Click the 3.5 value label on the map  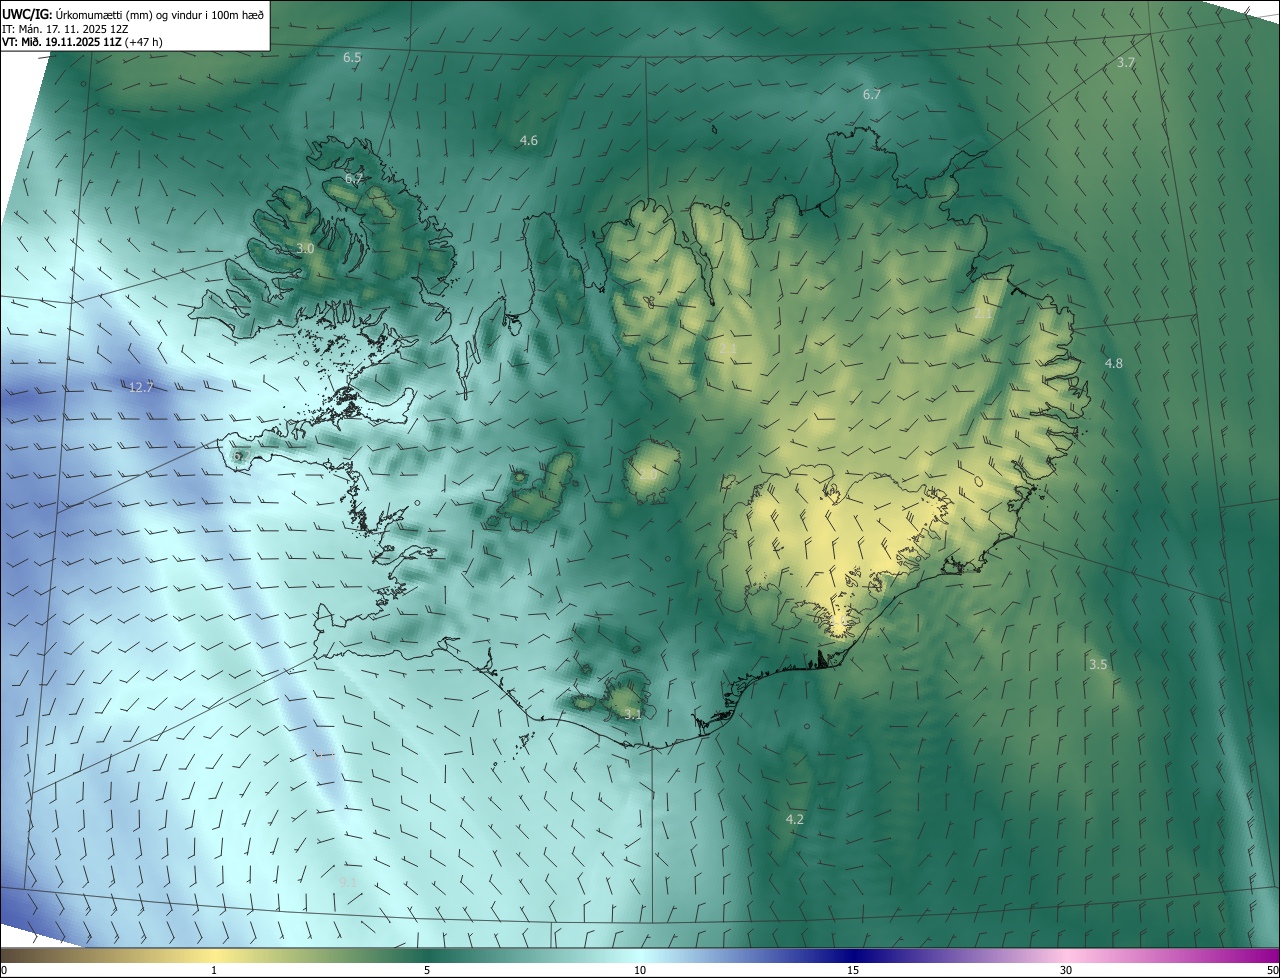coord(1098,665)
